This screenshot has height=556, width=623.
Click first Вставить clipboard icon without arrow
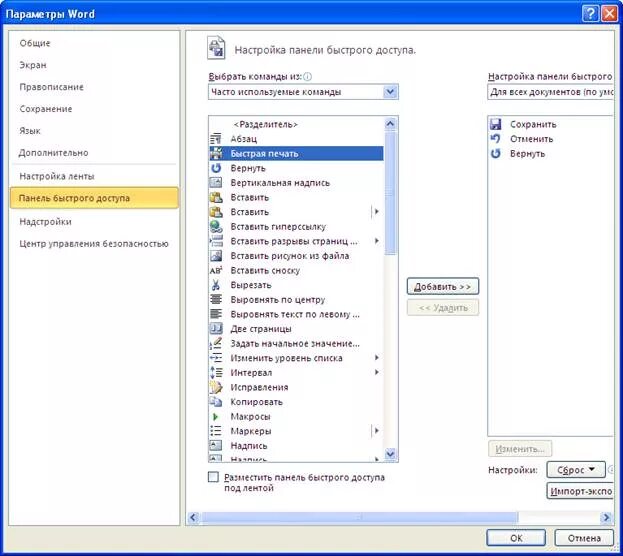[x=216, y=198]
